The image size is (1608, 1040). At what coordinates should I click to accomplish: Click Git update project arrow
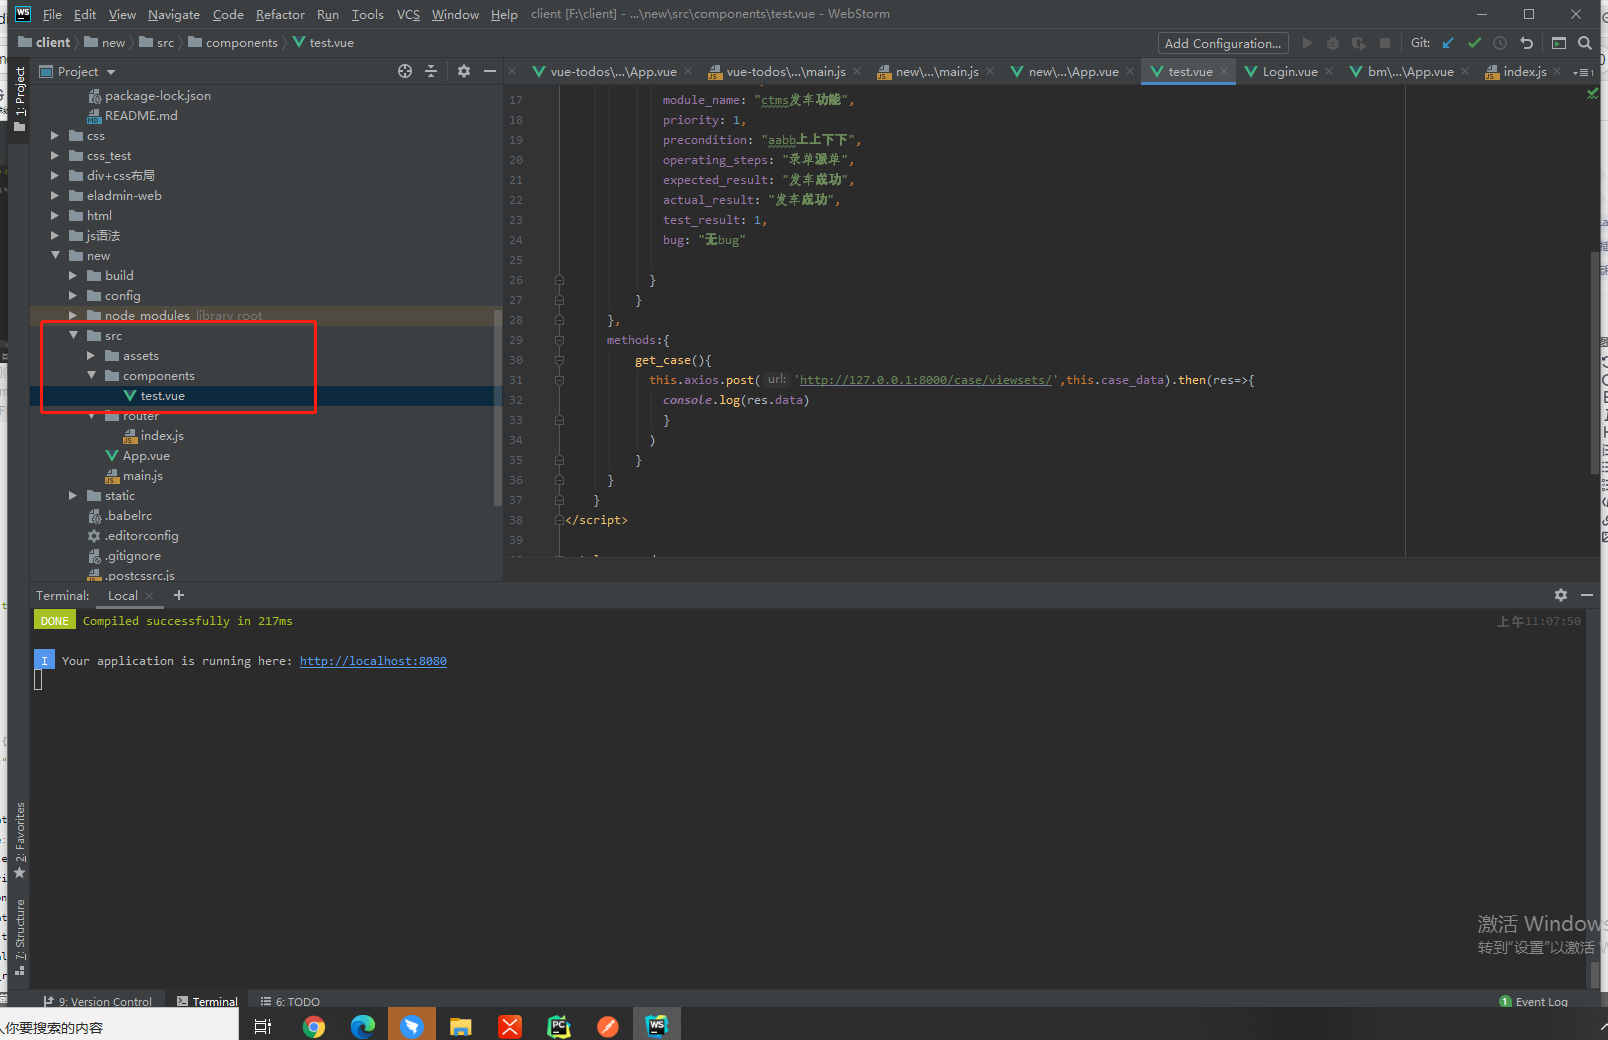click(x=1448, y=43)
